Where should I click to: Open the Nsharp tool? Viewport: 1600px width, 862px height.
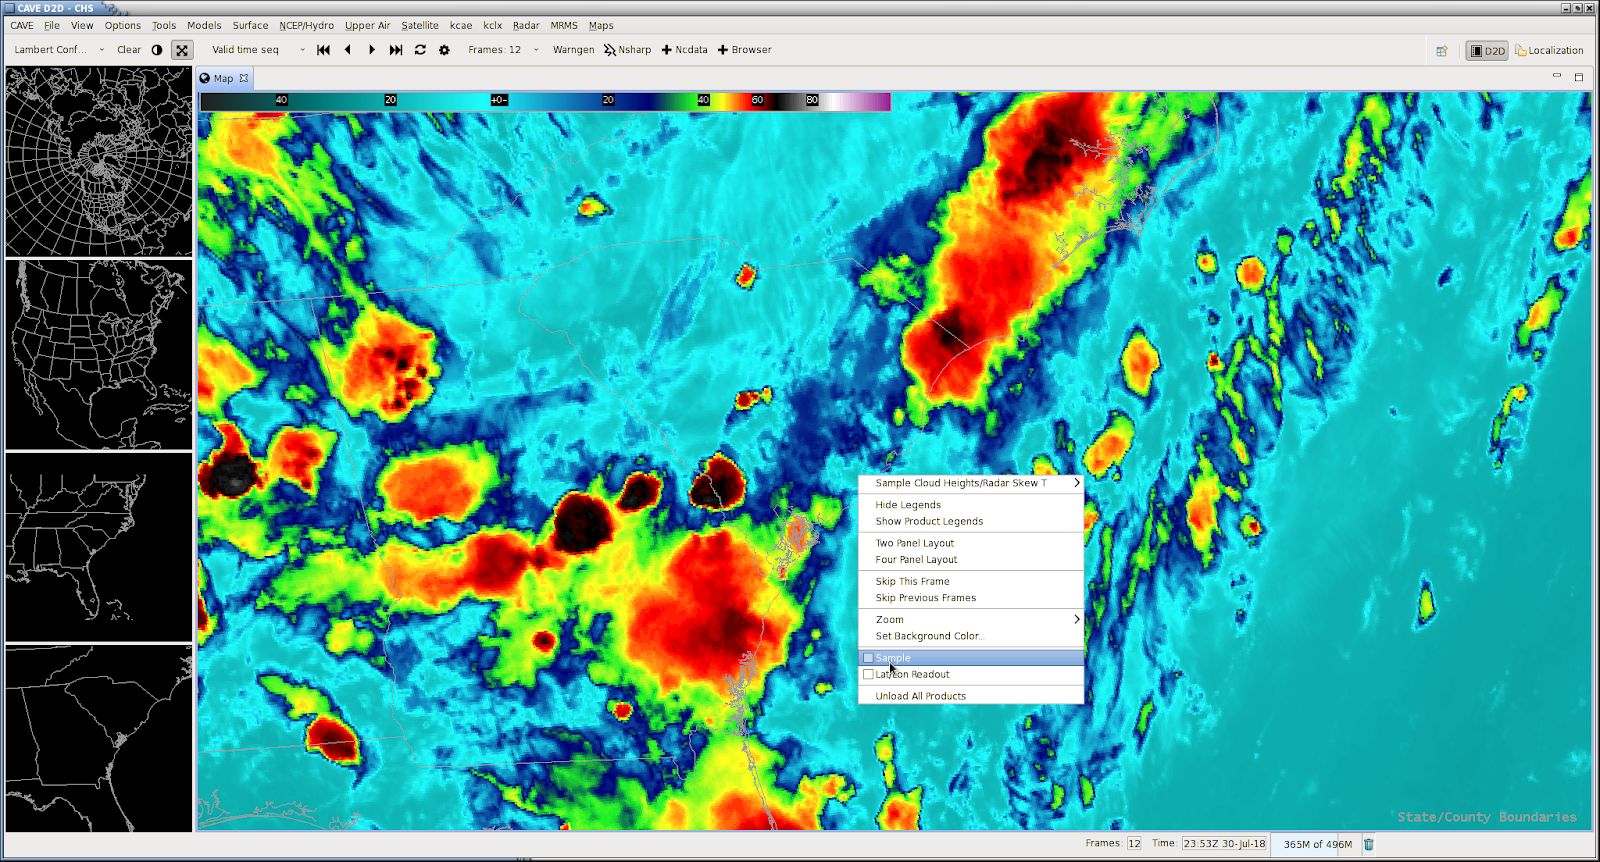pyautogui.click(x=627, y=50)
